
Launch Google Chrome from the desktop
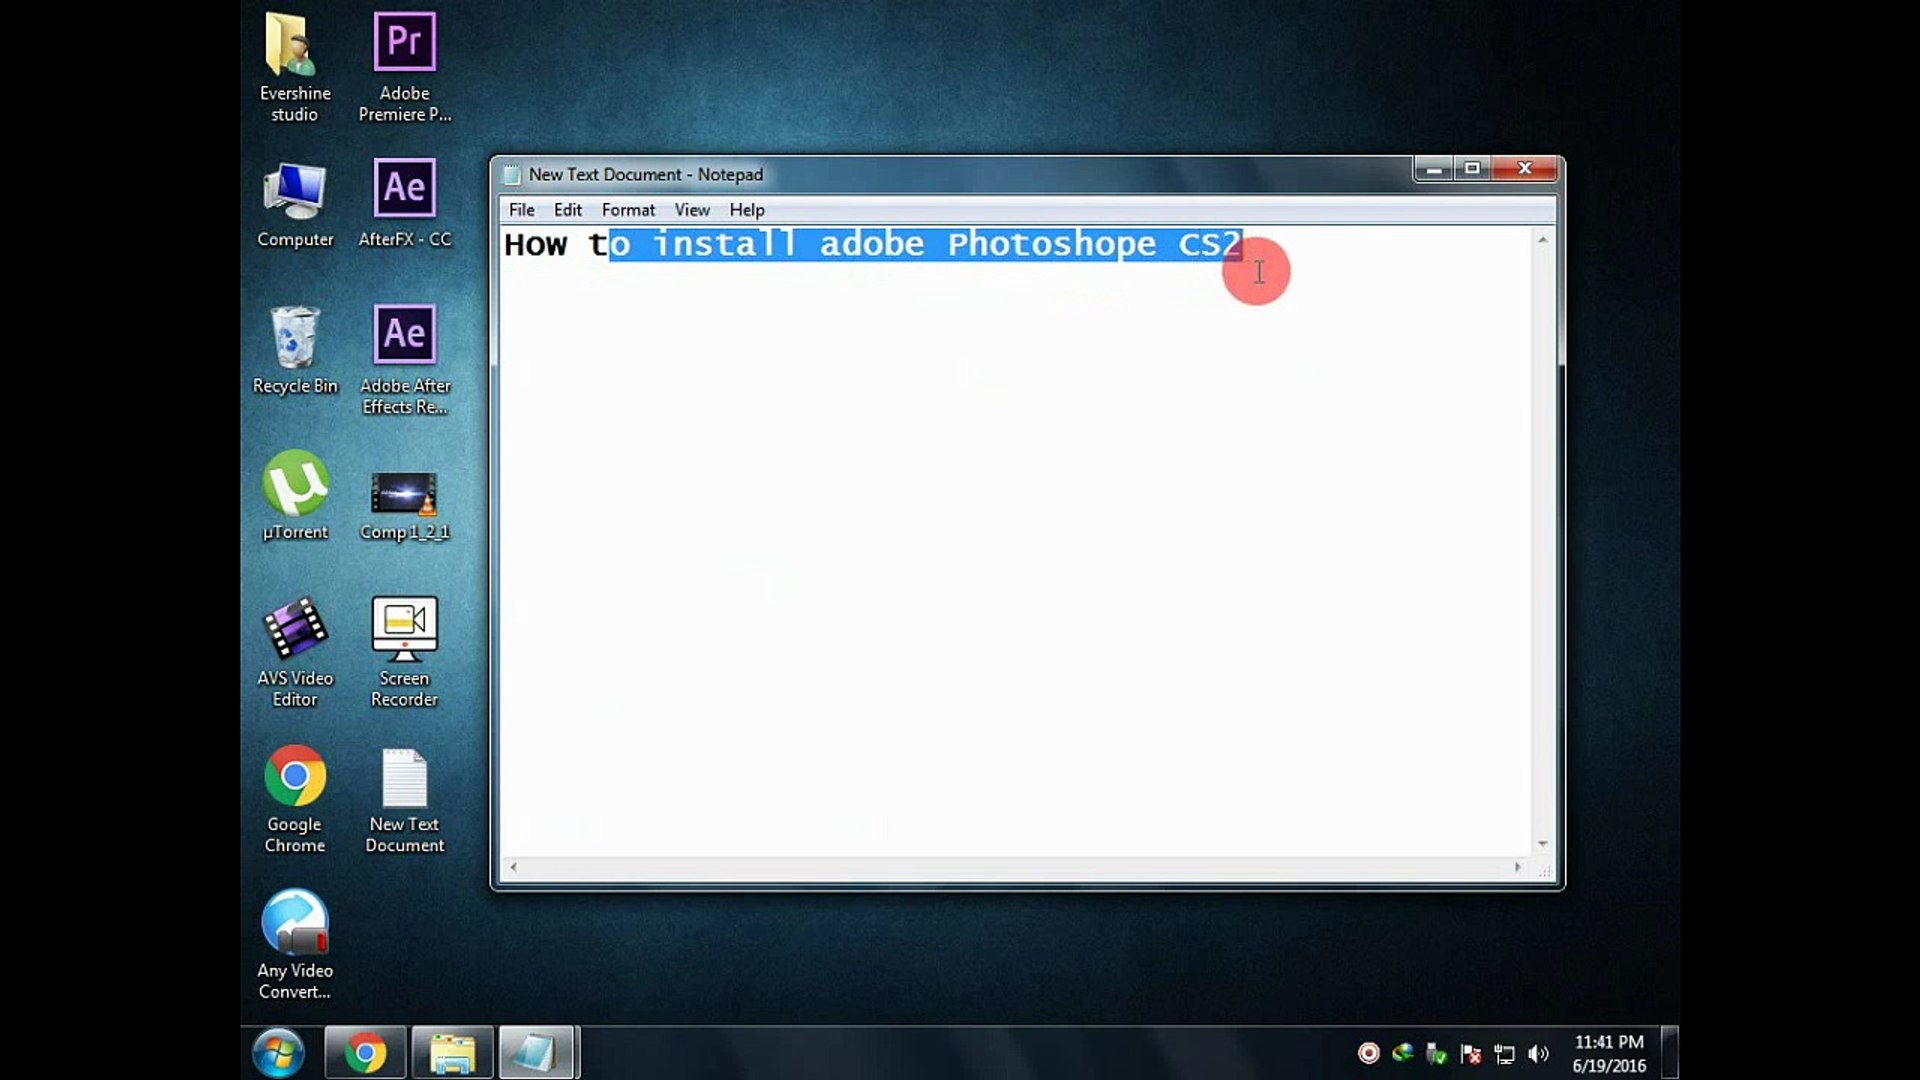point(294,775)
